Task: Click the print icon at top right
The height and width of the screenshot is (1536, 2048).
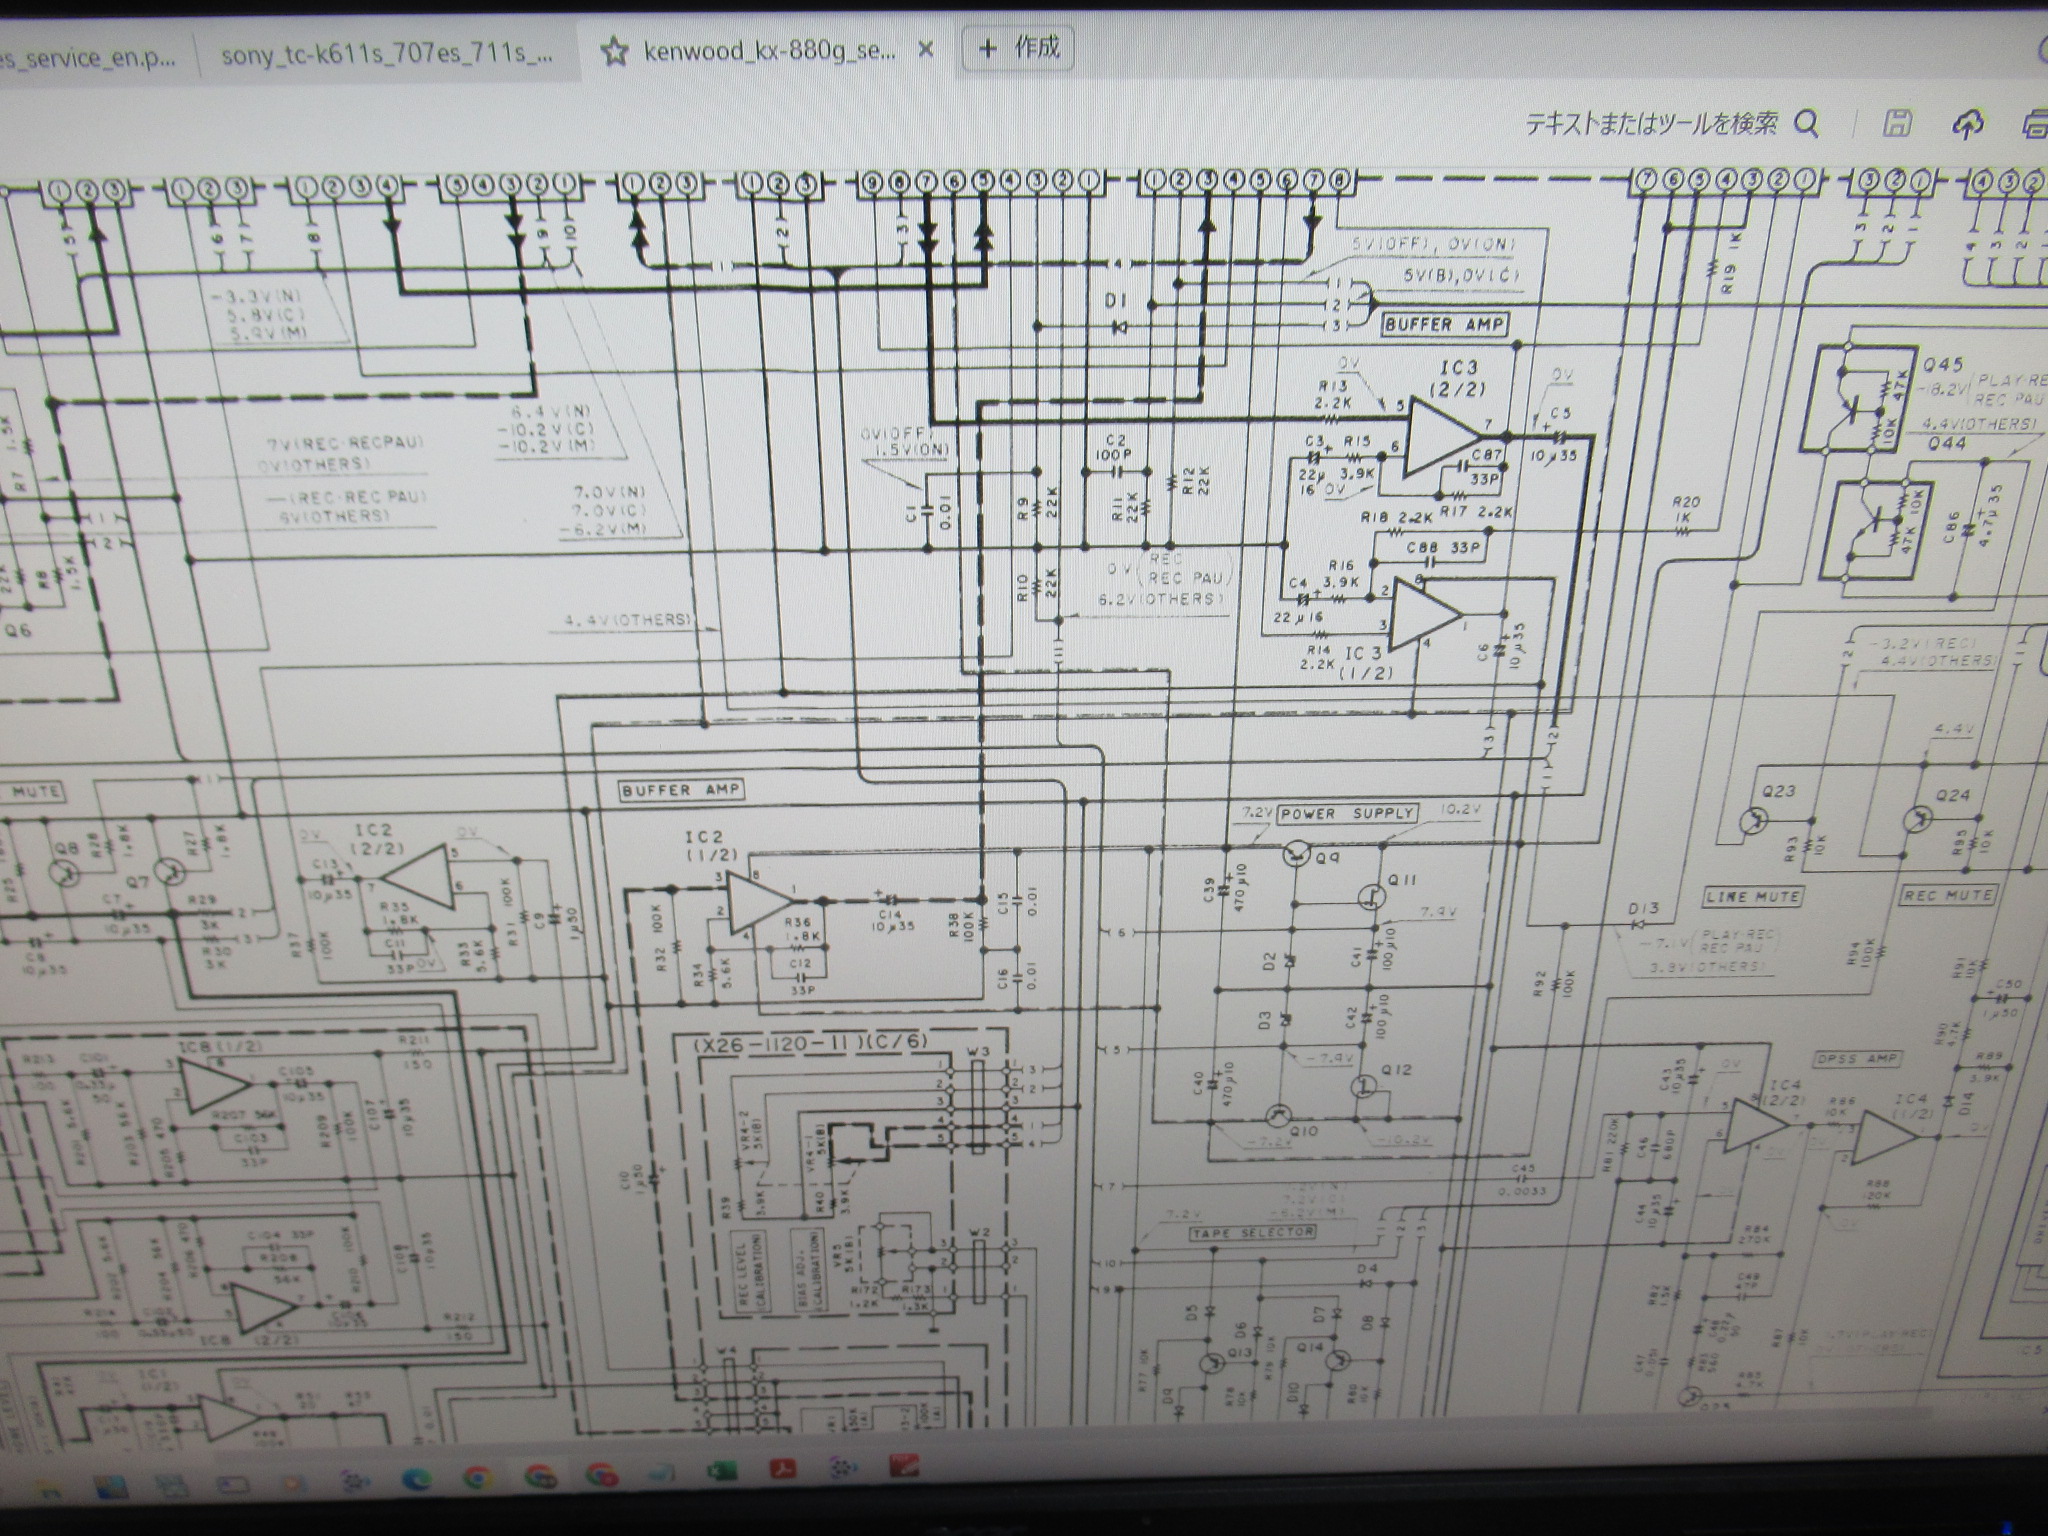Action: pos(2034,125)
